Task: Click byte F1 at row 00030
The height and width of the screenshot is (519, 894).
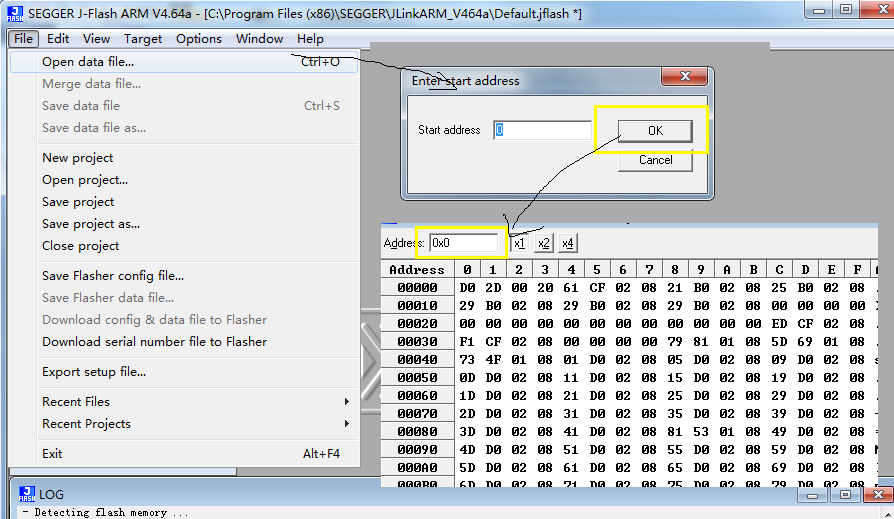Action: [x=467, y=342]
